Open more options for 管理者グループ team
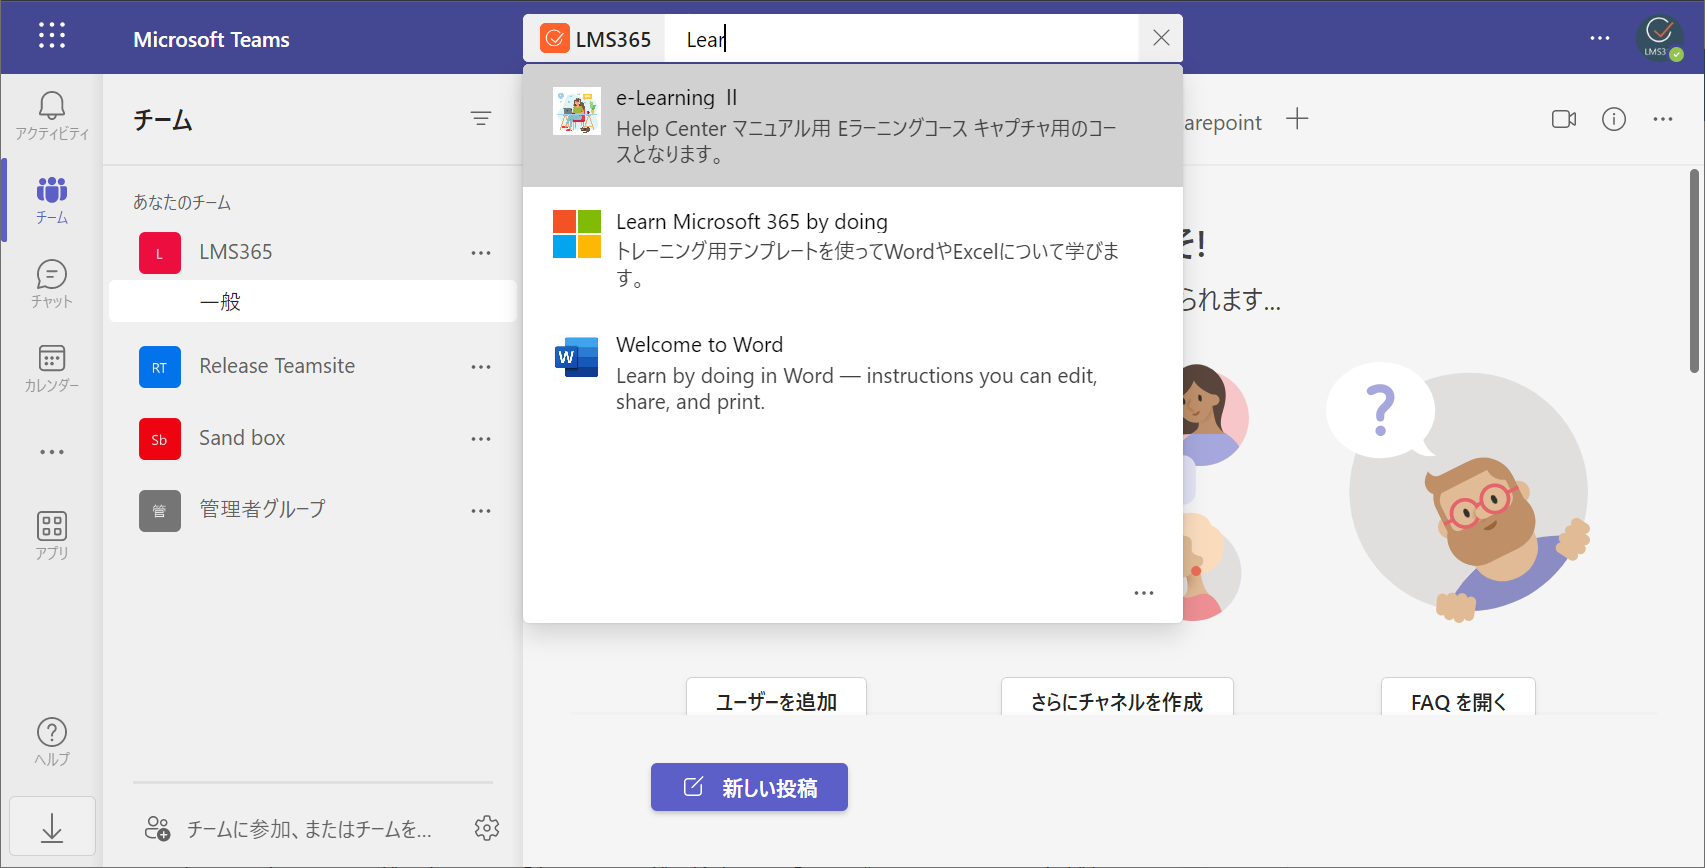This screenshot has height=868, width=1705. tap(481, 511)
